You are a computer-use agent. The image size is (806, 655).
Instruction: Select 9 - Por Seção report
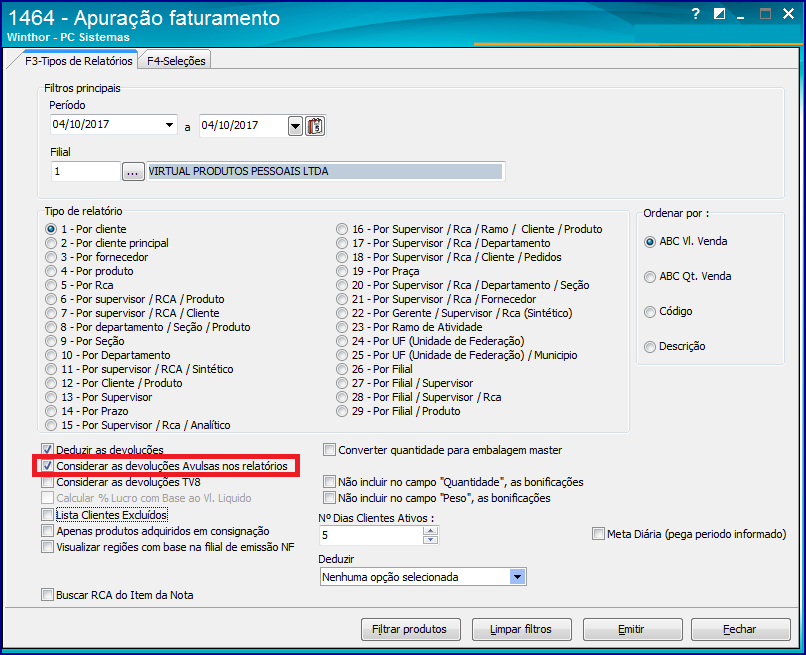pos(51,341)
